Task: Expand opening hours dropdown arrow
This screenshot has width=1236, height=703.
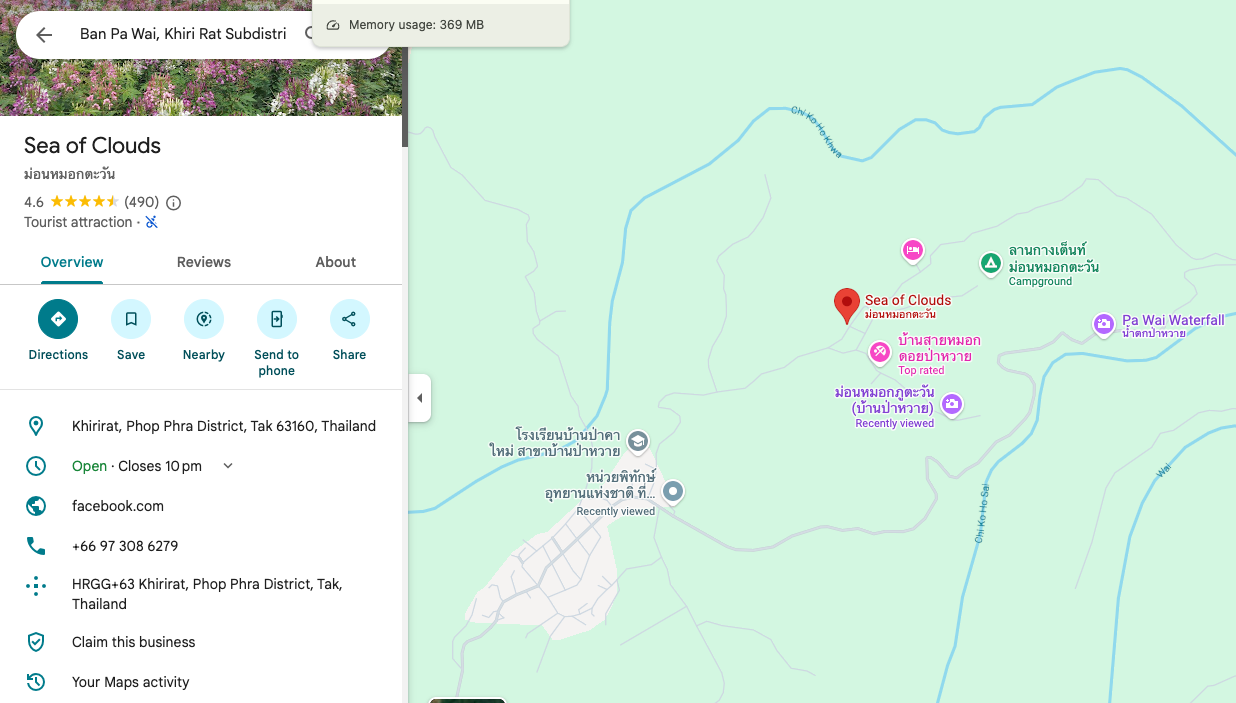Action: click(228, 466)
